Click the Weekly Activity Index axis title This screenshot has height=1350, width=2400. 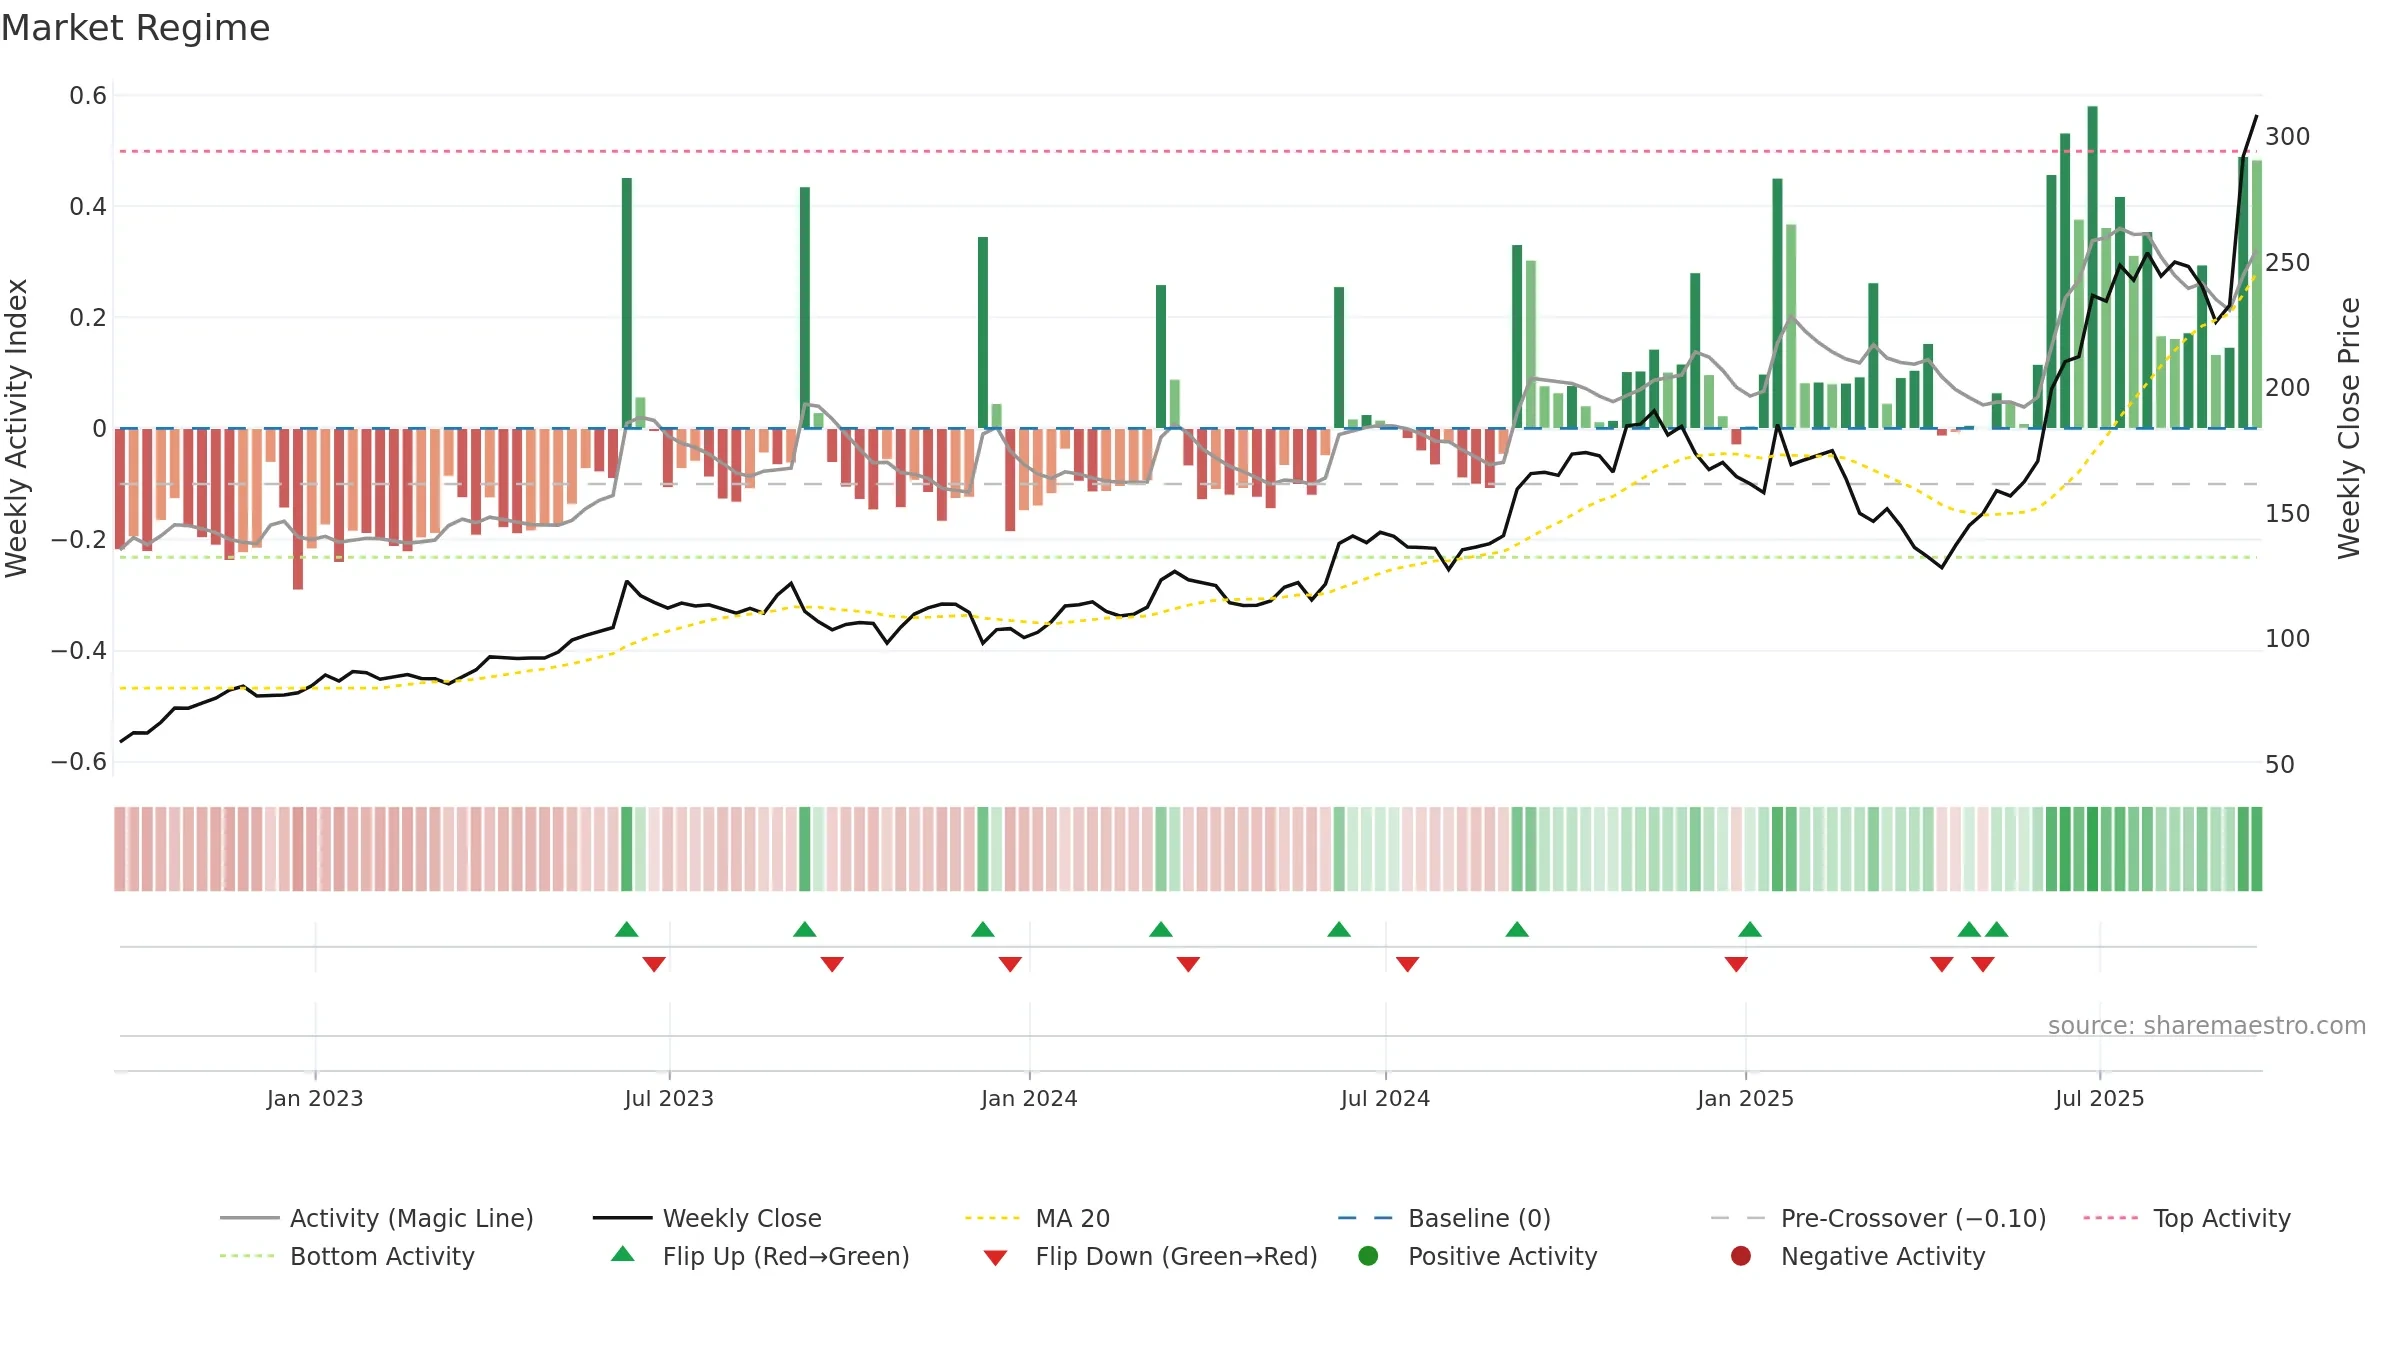(17, 428)
